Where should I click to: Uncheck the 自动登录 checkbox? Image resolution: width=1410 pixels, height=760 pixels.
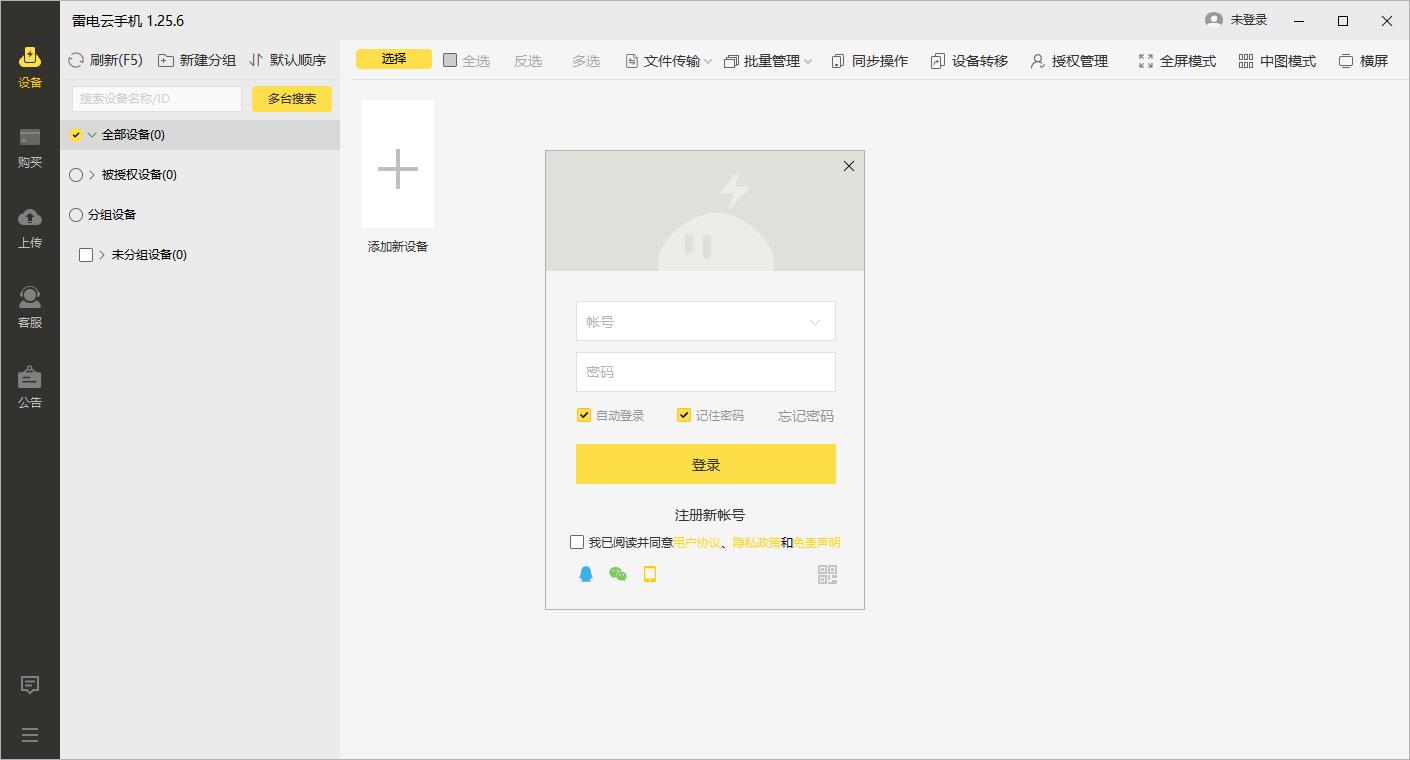(584, 415)
